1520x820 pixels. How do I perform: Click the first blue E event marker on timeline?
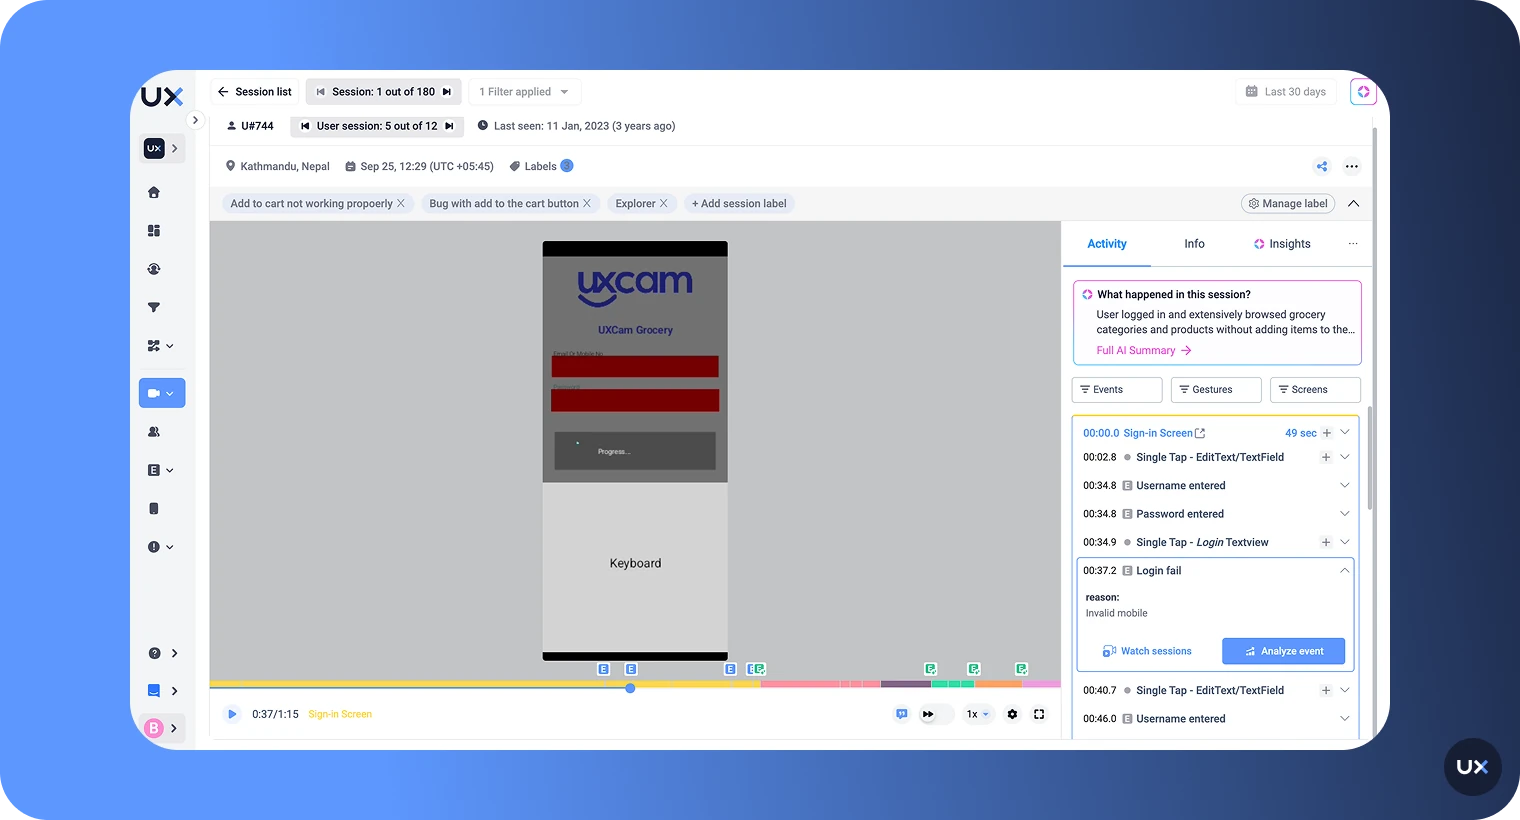(x=603, y=669)
